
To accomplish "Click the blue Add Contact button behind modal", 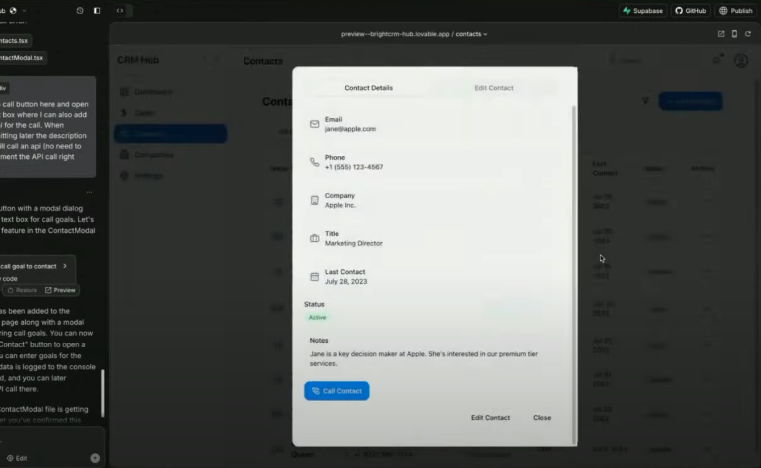I will coord(690,101).
